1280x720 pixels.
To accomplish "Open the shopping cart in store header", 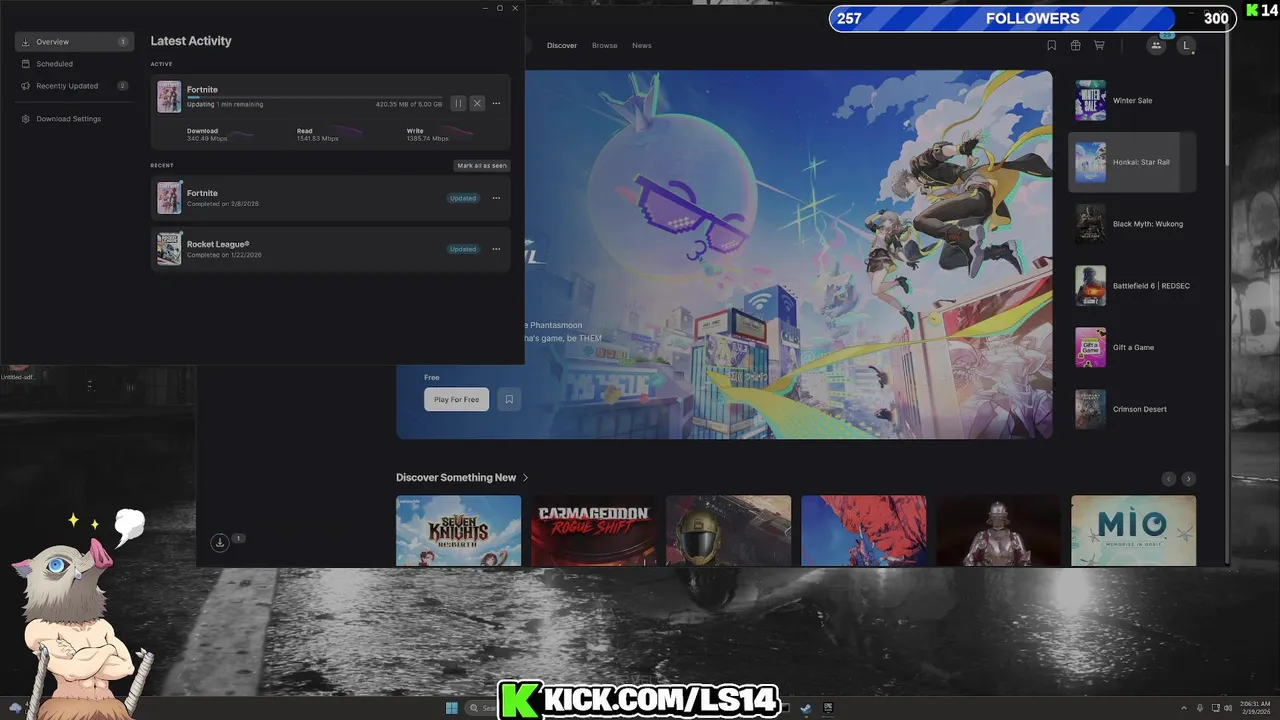I will point(1099,45).
